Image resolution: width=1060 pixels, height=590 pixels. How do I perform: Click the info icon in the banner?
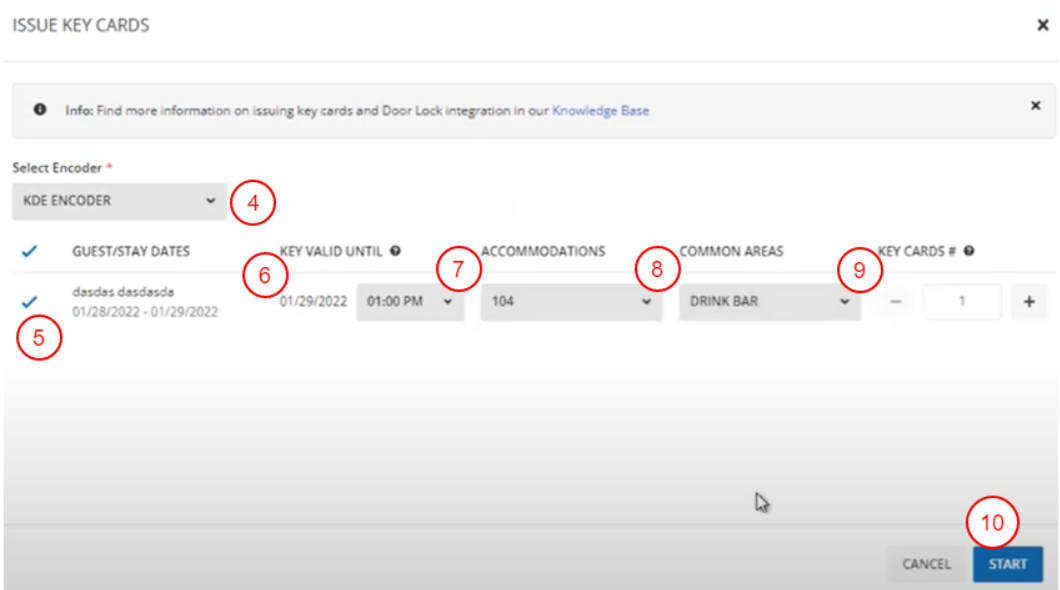tap(40, 111)
